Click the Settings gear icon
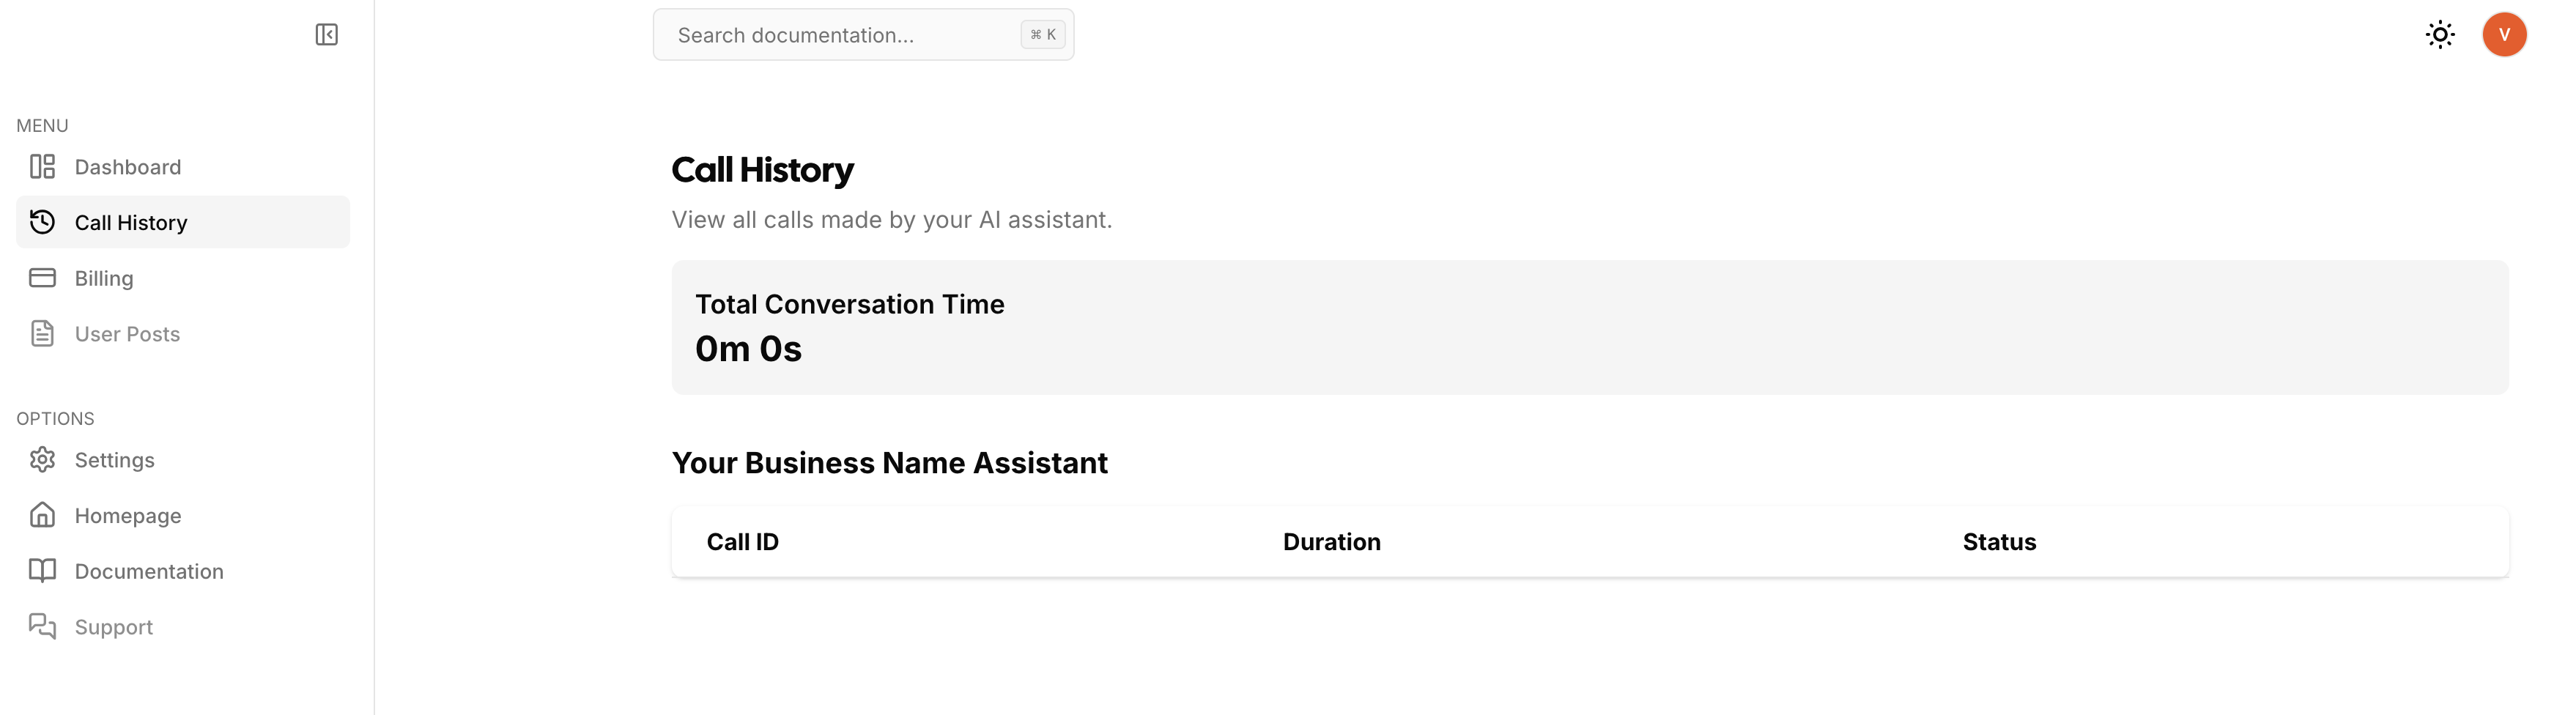Image resolution: width=2576 pixels, height=715 pixels. pos(42,460)
